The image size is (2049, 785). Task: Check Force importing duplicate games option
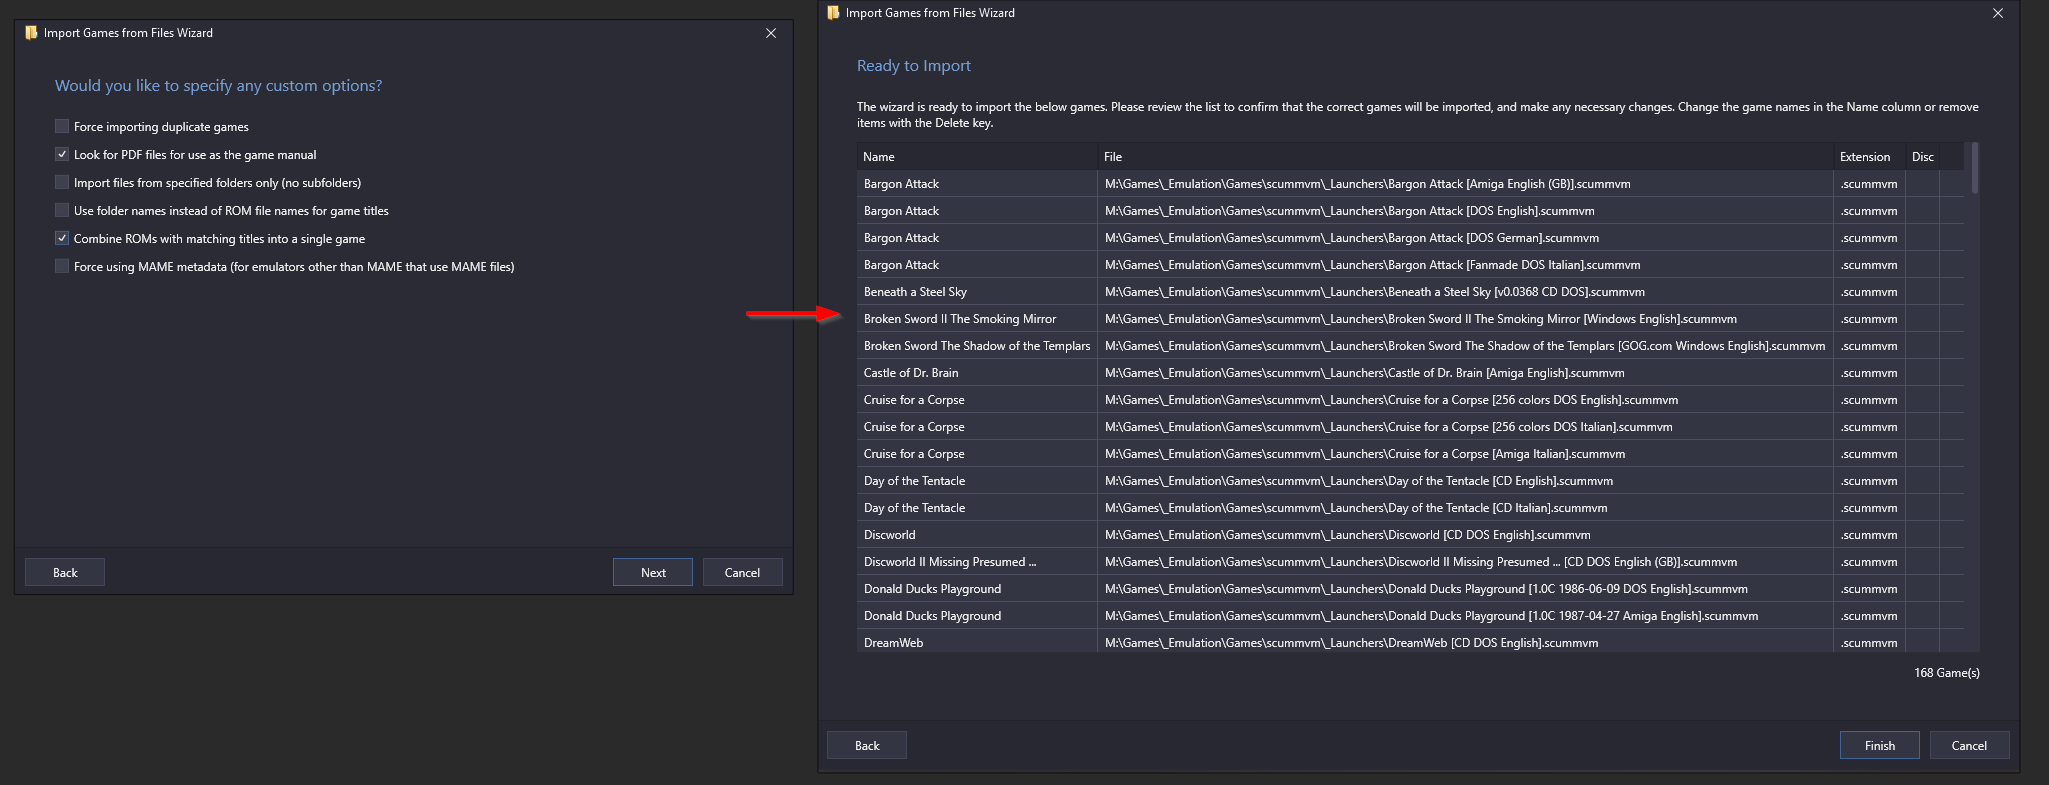coord(62,126)
